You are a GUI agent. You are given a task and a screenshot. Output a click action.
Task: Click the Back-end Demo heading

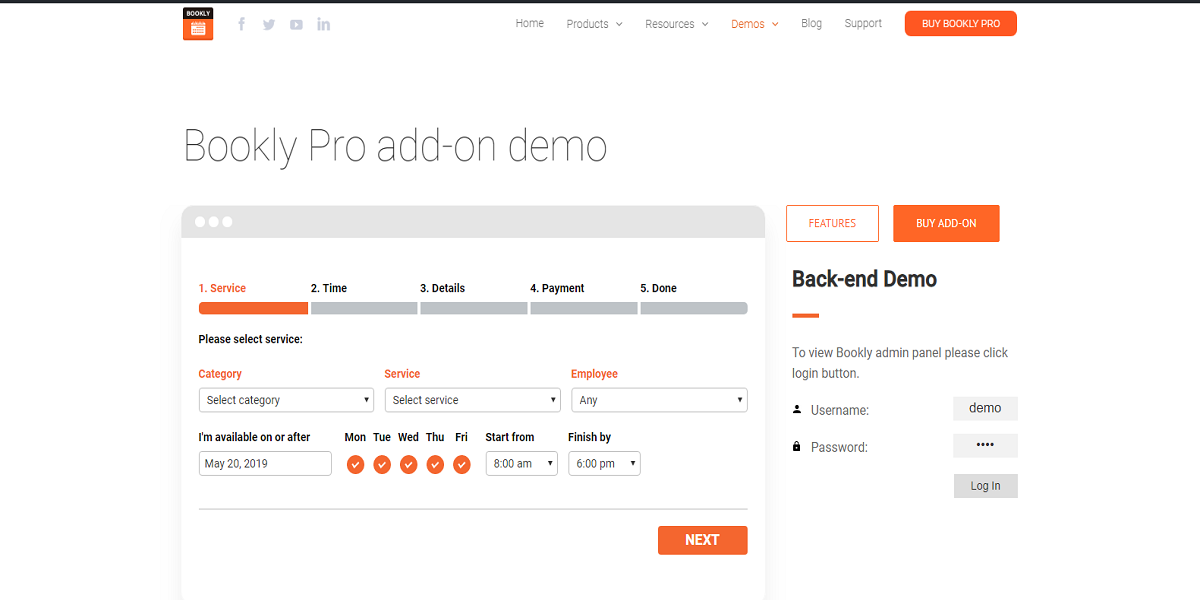click(864, 279)
